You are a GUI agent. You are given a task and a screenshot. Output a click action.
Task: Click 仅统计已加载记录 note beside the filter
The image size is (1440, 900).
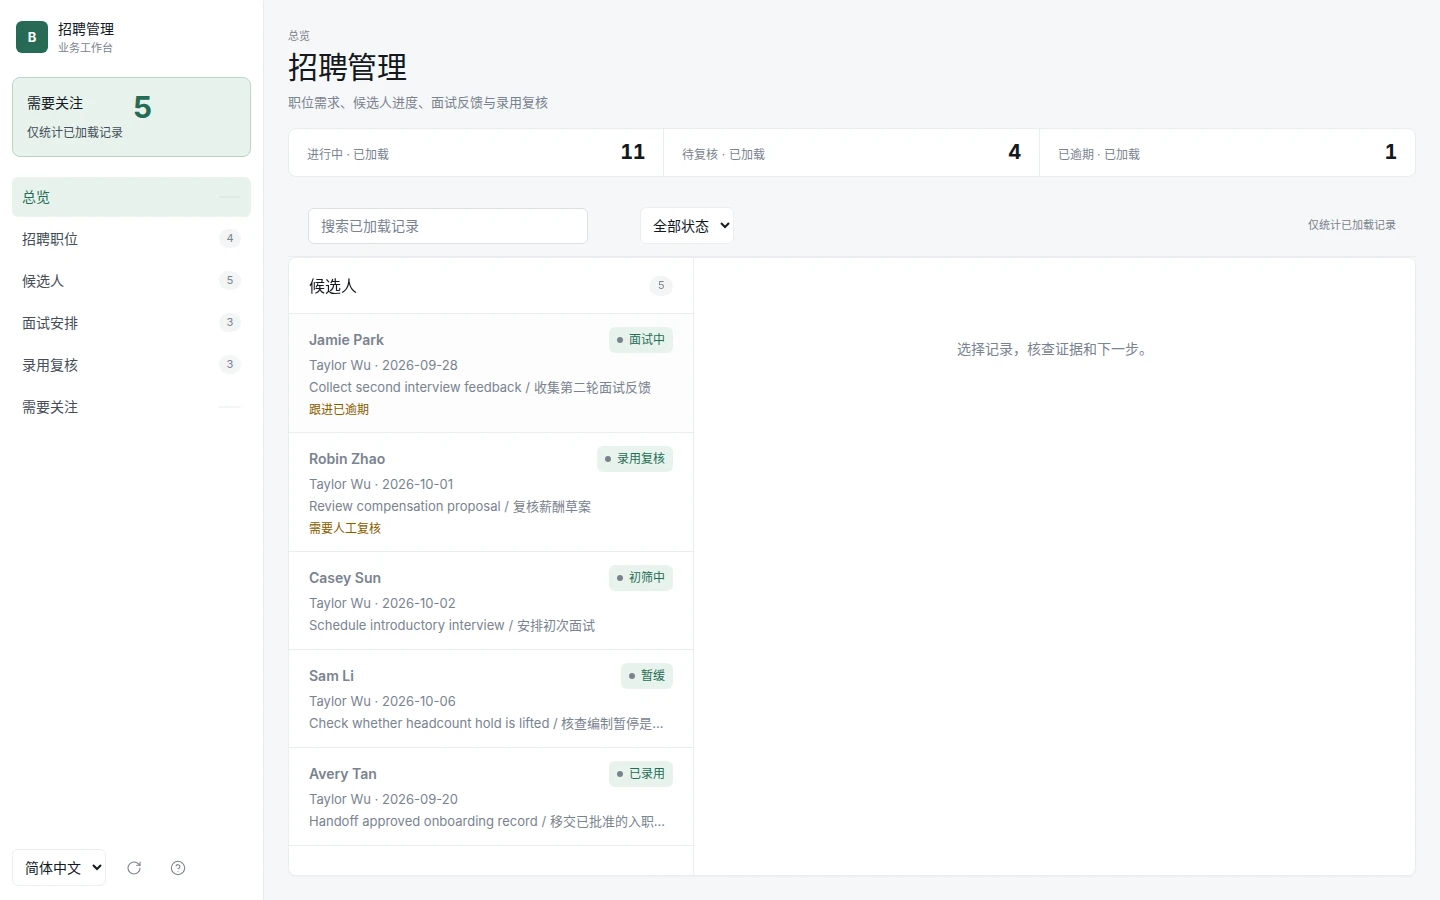pos(1352,225)
